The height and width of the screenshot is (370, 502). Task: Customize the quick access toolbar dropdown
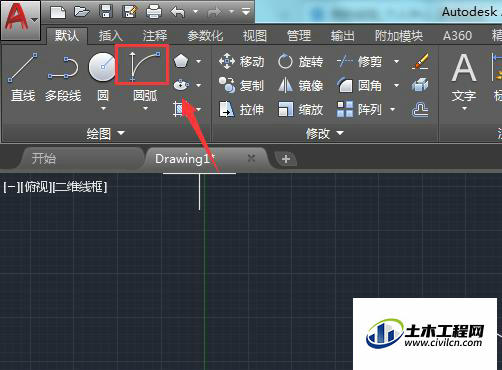coord(246,12)
